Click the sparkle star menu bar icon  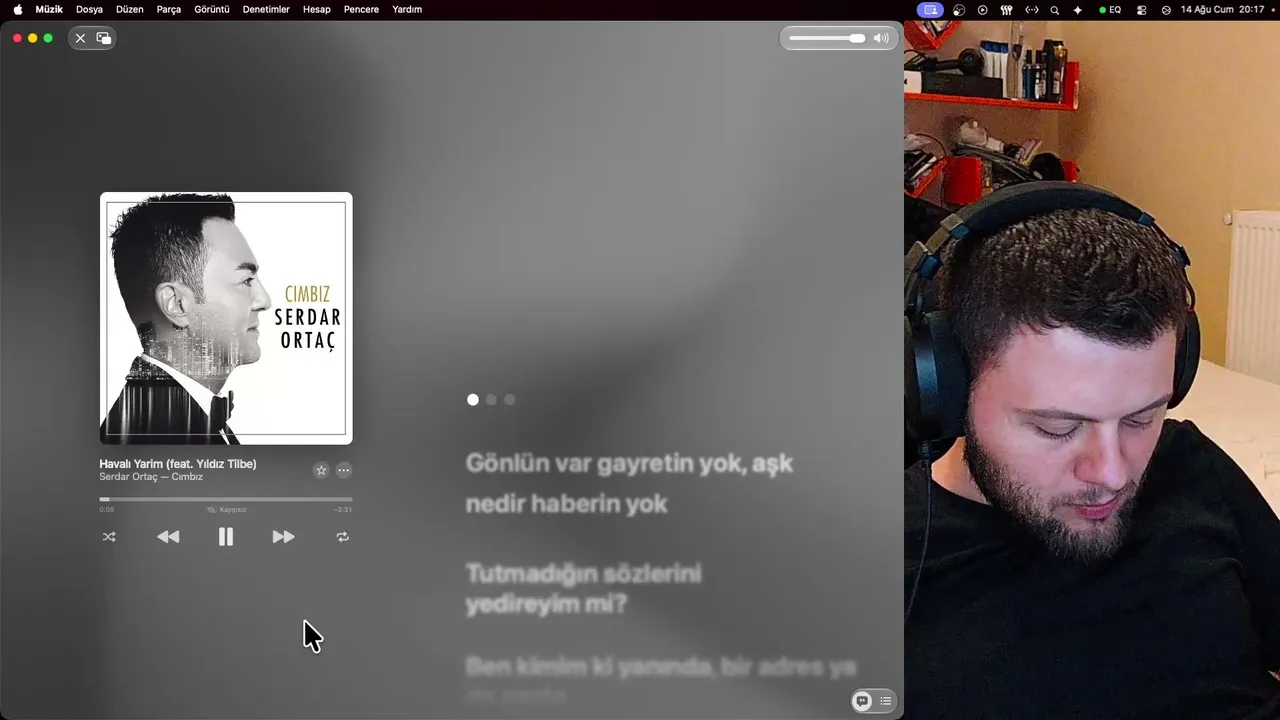tap(1078, 10)
